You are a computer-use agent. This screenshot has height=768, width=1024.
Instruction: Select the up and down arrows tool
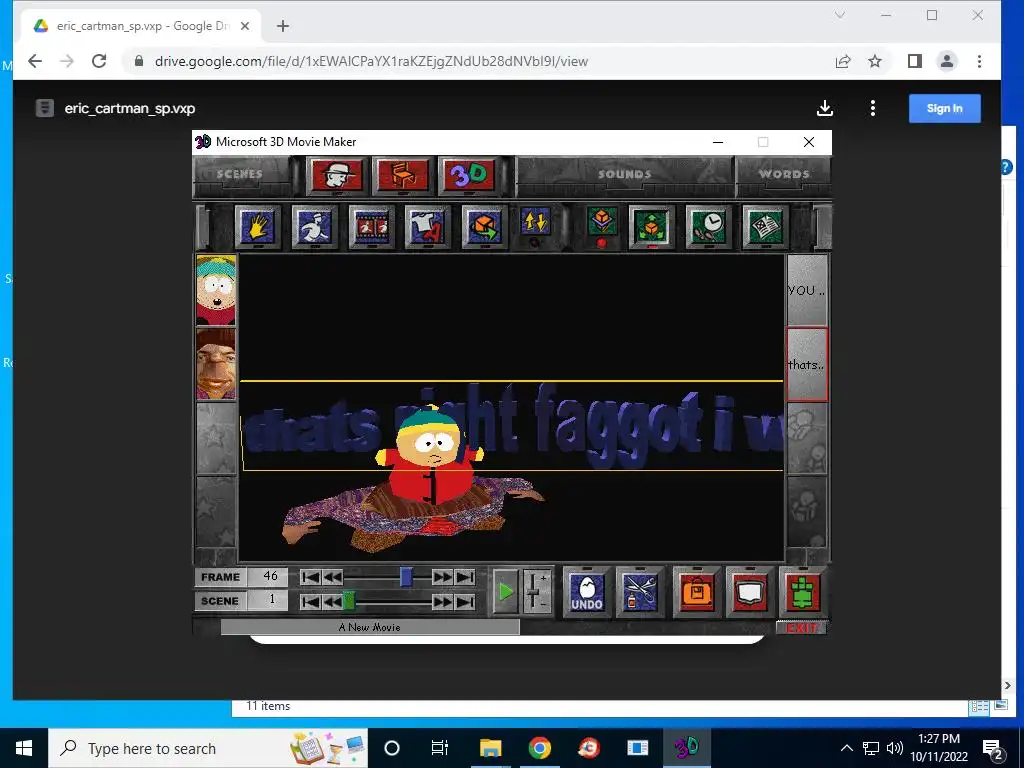point(535,222)
